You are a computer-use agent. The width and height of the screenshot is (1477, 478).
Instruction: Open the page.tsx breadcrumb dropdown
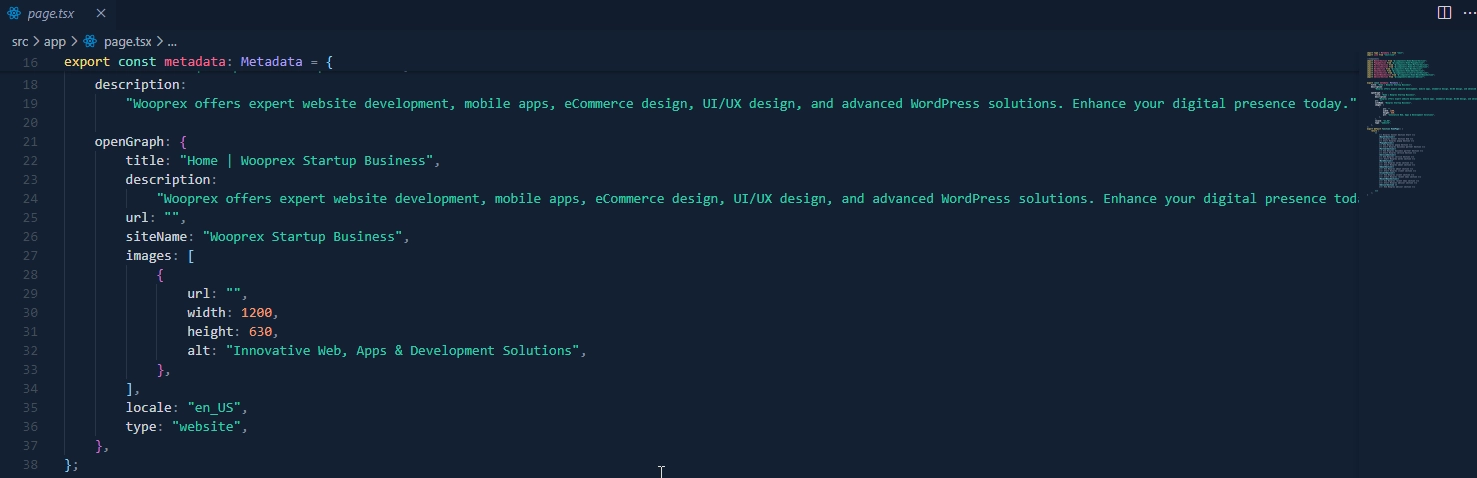[x=127, y=41]
